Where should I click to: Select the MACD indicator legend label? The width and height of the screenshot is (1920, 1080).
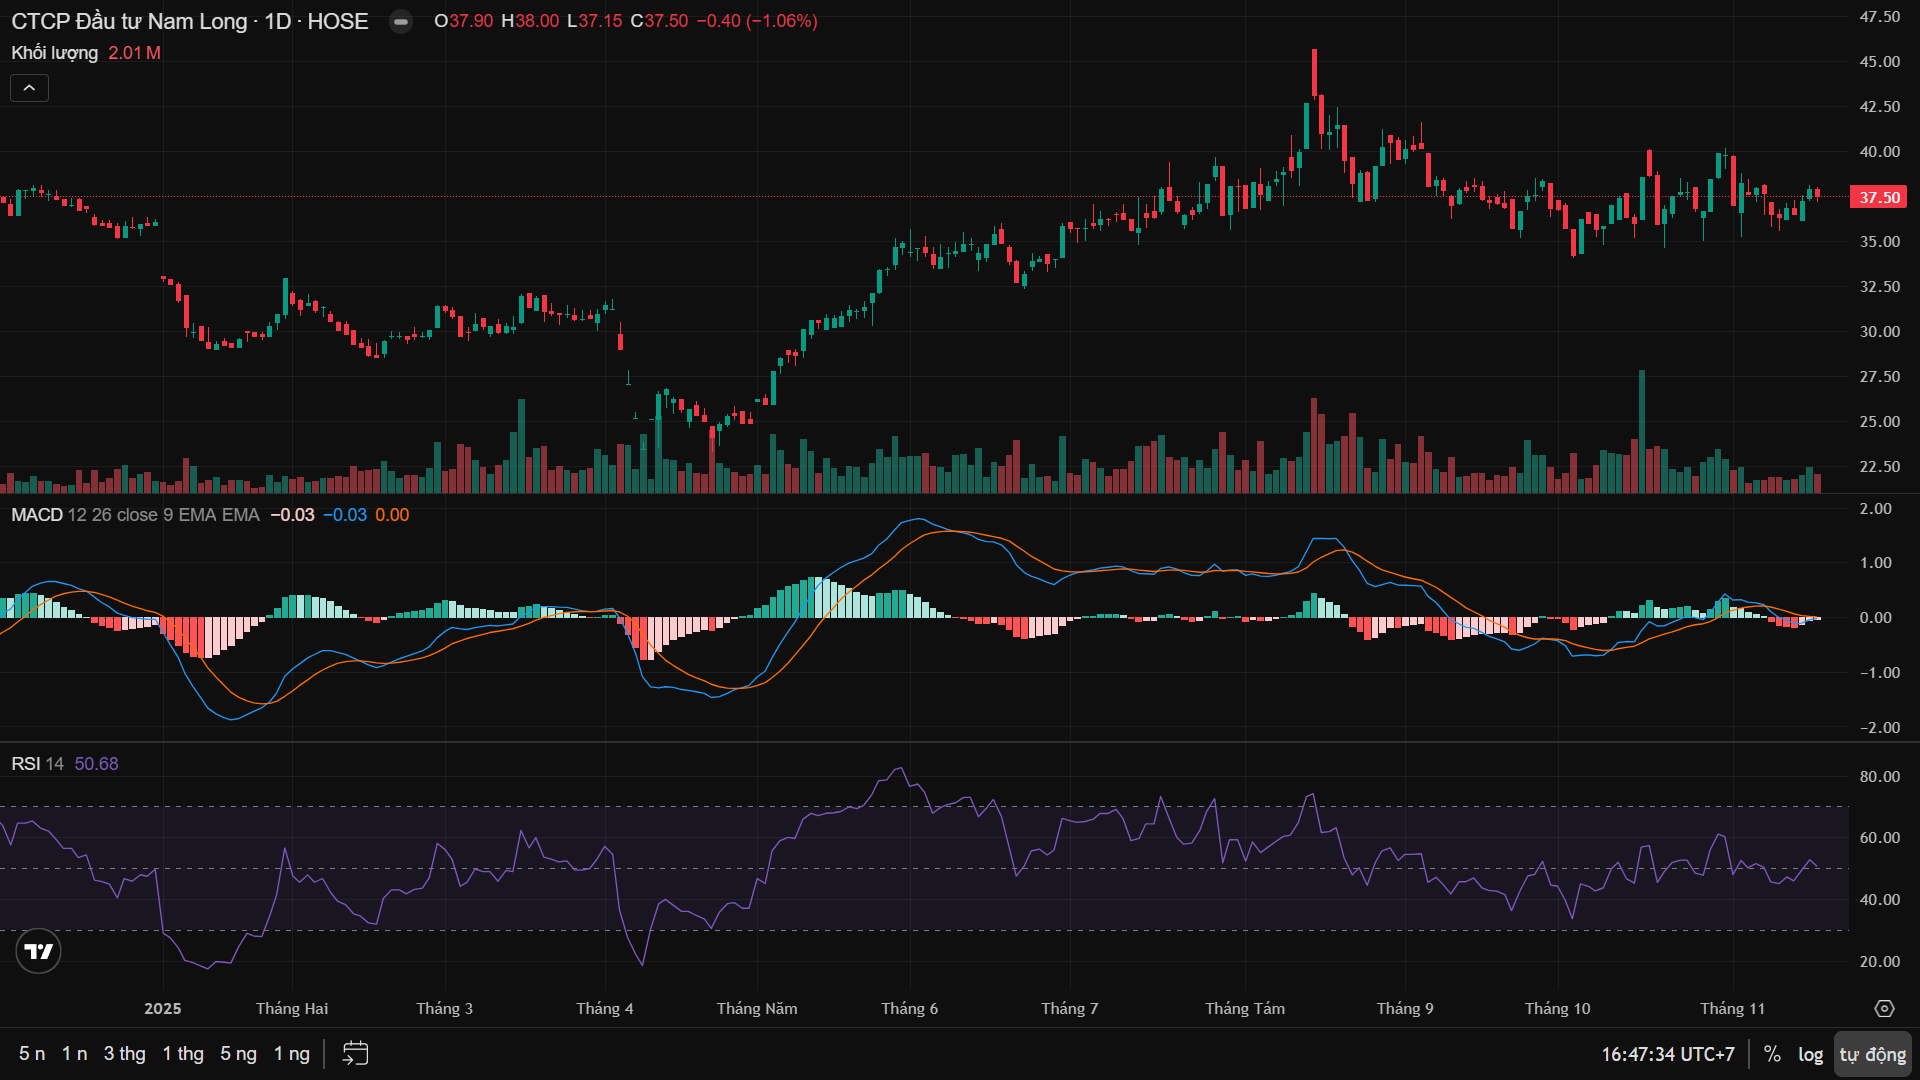[37, 515]
